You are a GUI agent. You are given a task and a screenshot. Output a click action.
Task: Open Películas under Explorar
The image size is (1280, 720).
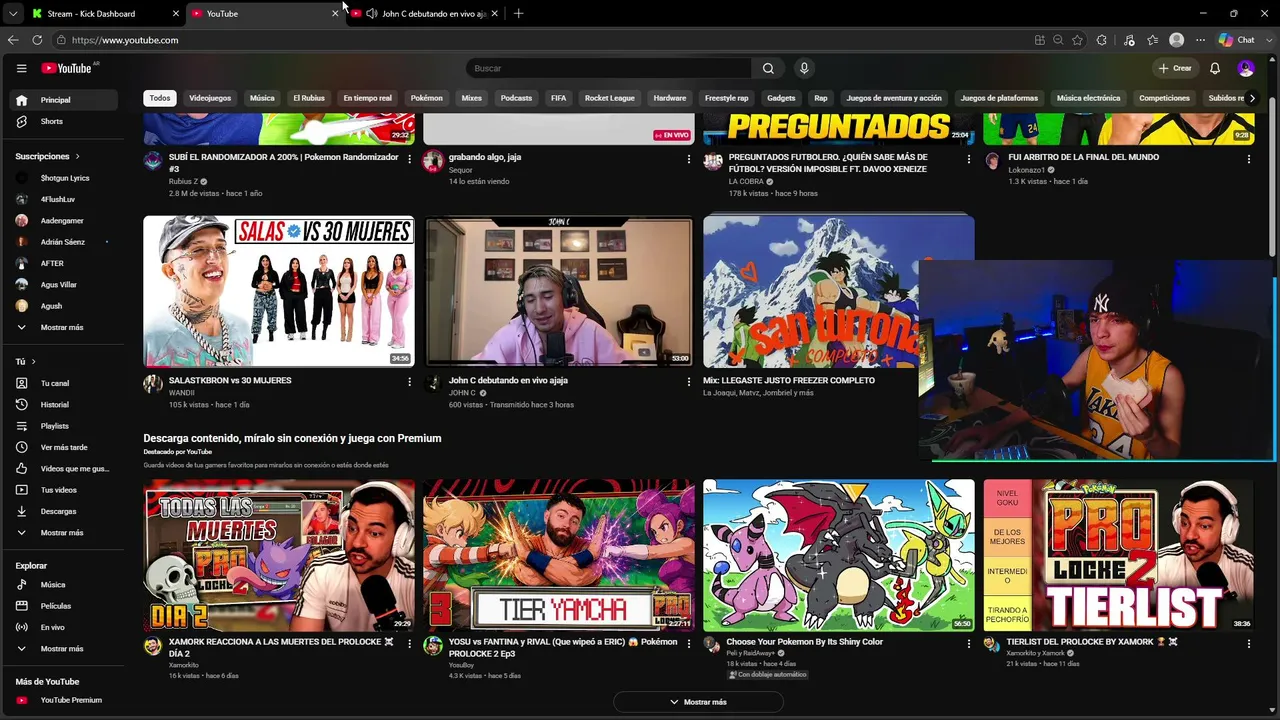coord(56,606)
